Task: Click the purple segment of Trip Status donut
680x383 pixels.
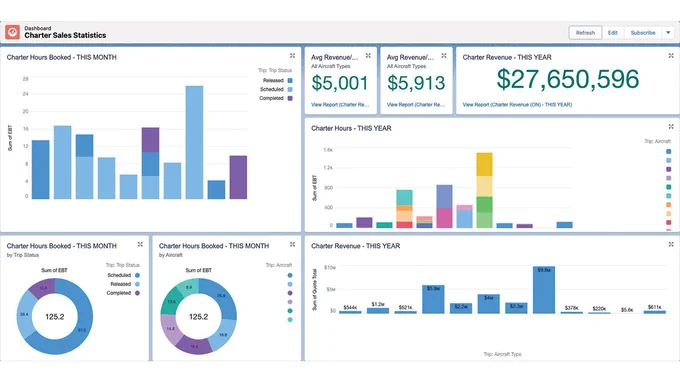Action: pos(43,288)
